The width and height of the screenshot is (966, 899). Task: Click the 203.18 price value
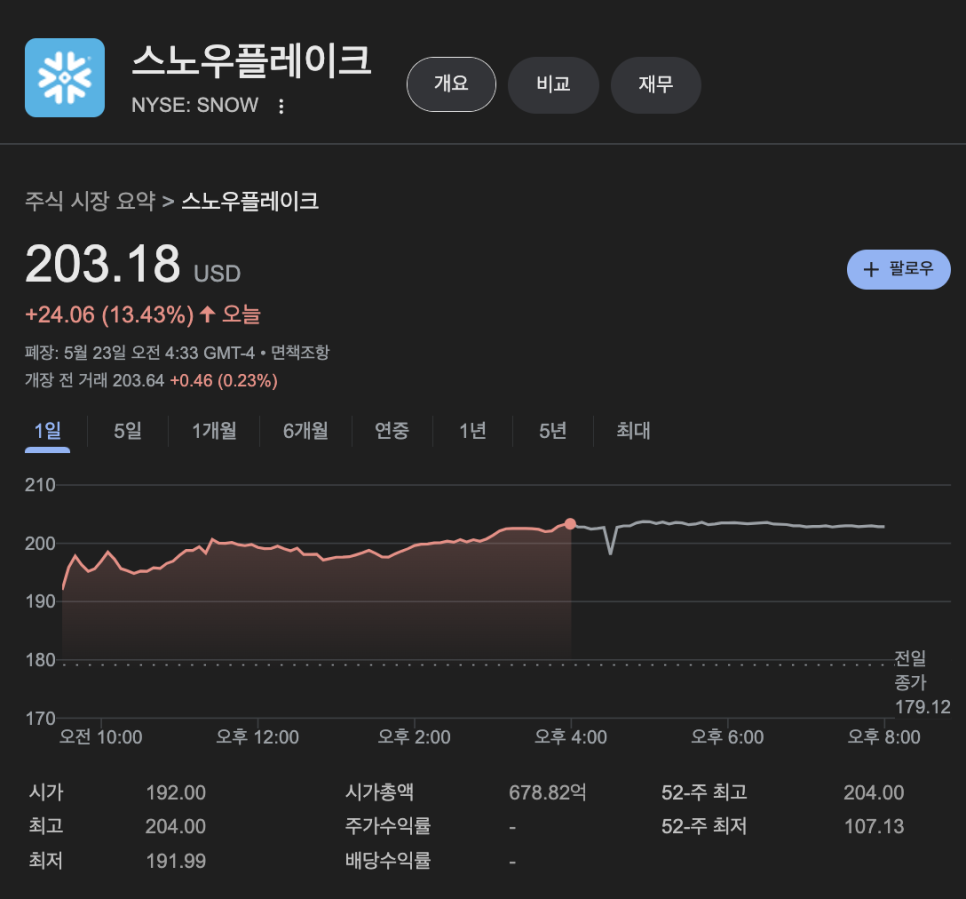[x=102, y=264]
